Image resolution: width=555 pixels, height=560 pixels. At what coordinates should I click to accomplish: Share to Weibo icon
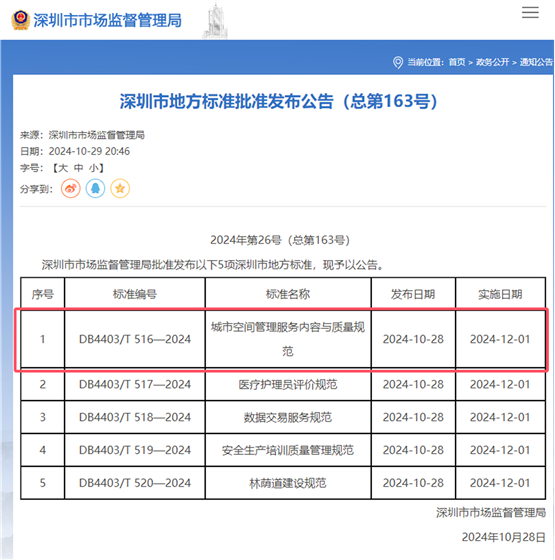click(x=71, y=188)
